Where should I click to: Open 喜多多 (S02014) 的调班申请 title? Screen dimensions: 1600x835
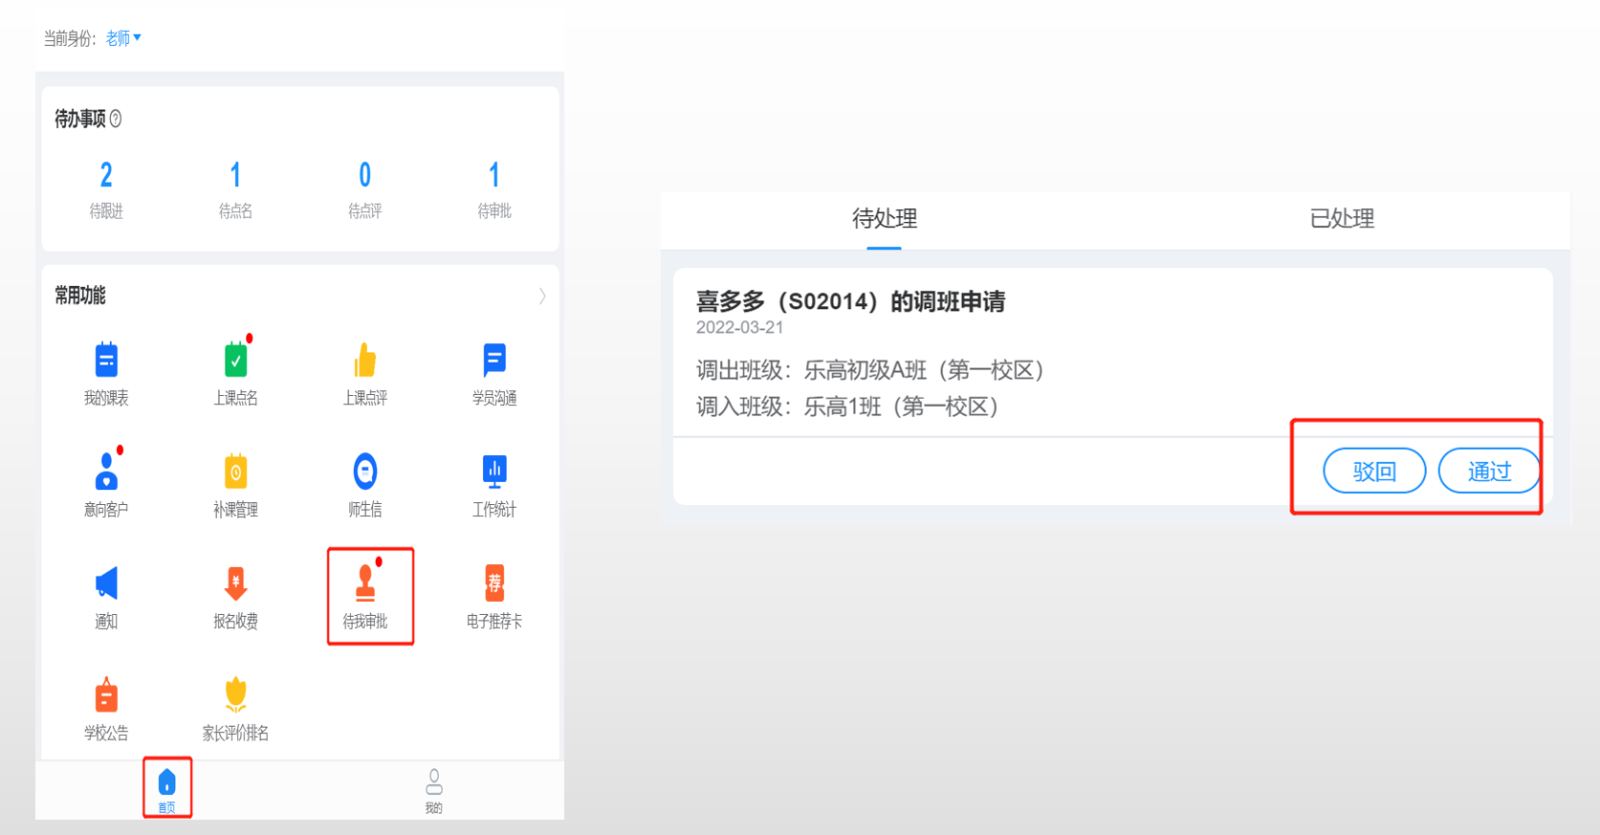pos(850,301)
